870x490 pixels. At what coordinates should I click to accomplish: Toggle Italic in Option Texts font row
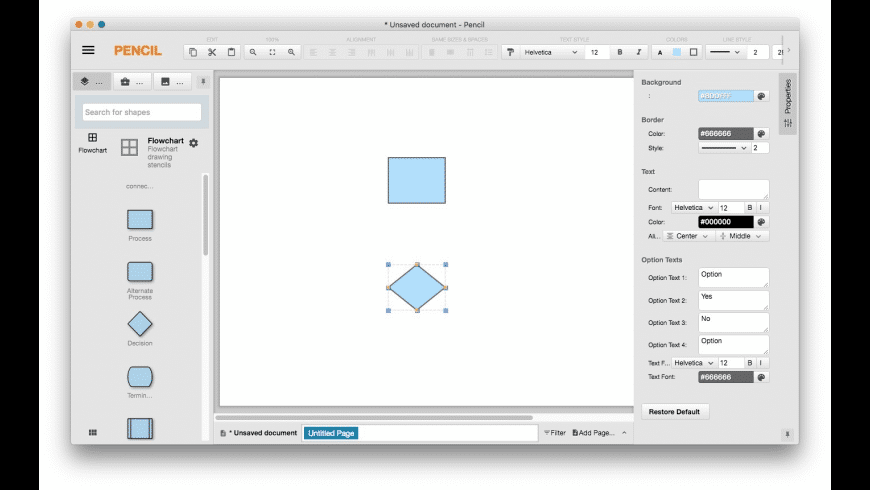coord(761,363)
